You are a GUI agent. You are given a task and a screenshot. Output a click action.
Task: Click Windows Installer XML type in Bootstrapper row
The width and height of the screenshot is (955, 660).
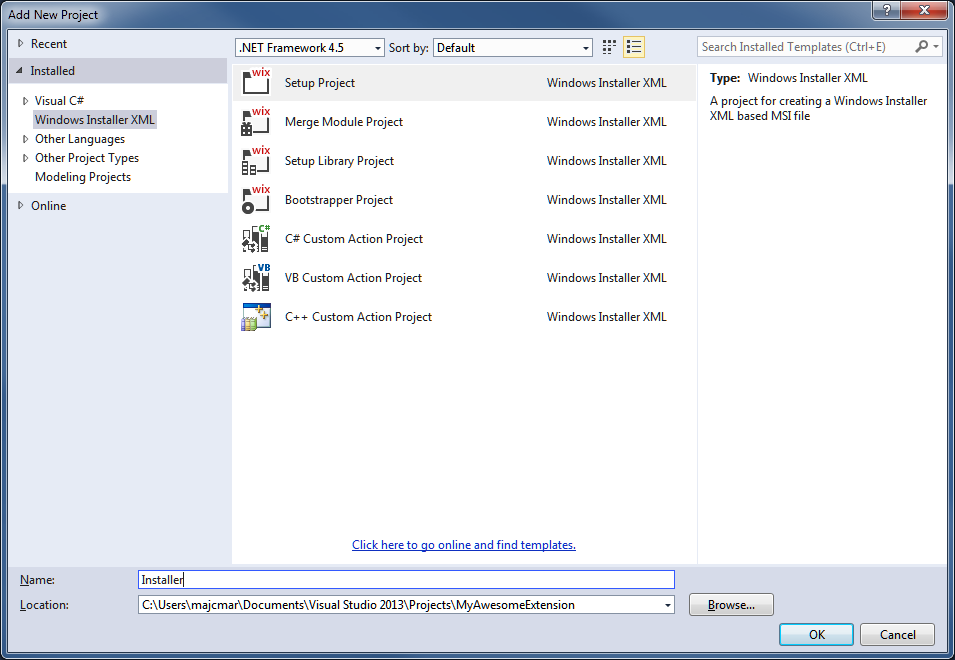607,200
